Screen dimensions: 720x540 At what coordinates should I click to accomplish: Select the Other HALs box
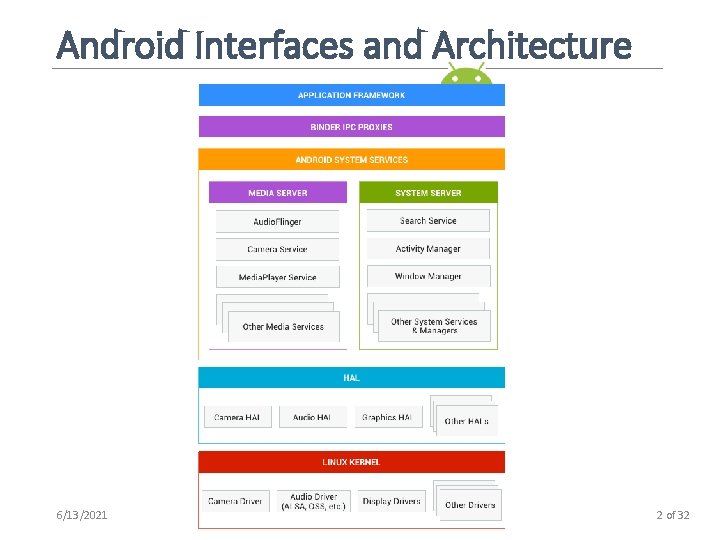(467, 420)
